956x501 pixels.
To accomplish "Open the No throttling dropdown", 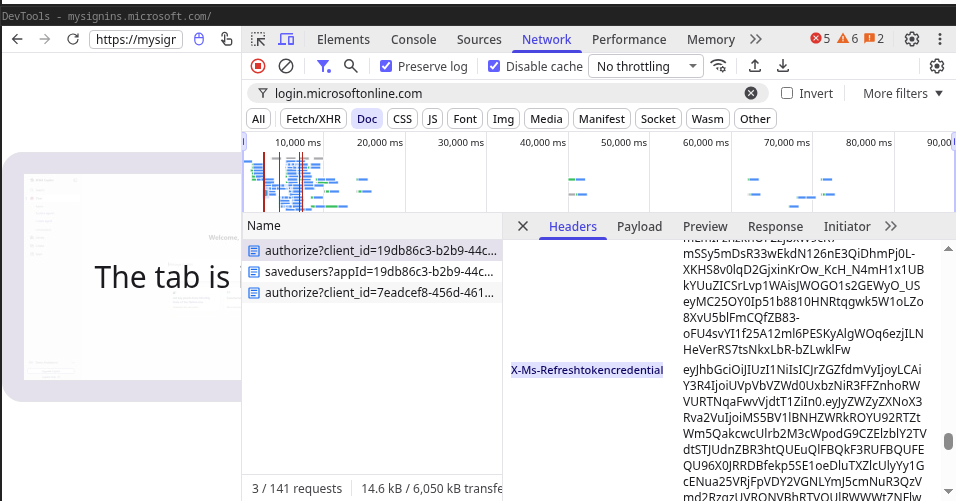I will tap(645, 66).
